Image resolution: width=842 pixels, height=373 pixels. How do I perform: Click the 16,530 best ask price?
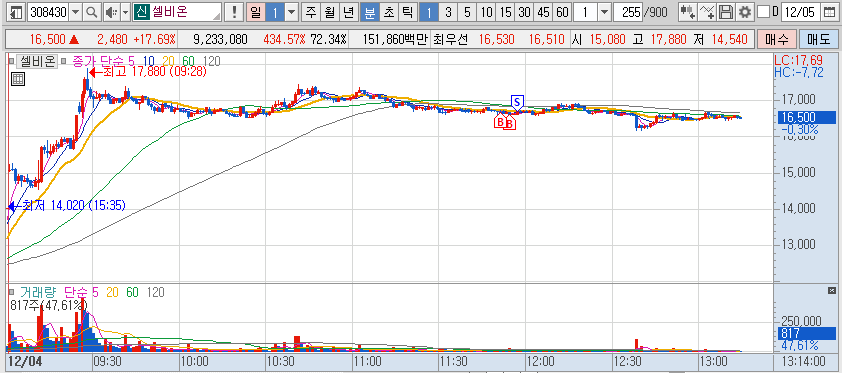pos(497,39)
